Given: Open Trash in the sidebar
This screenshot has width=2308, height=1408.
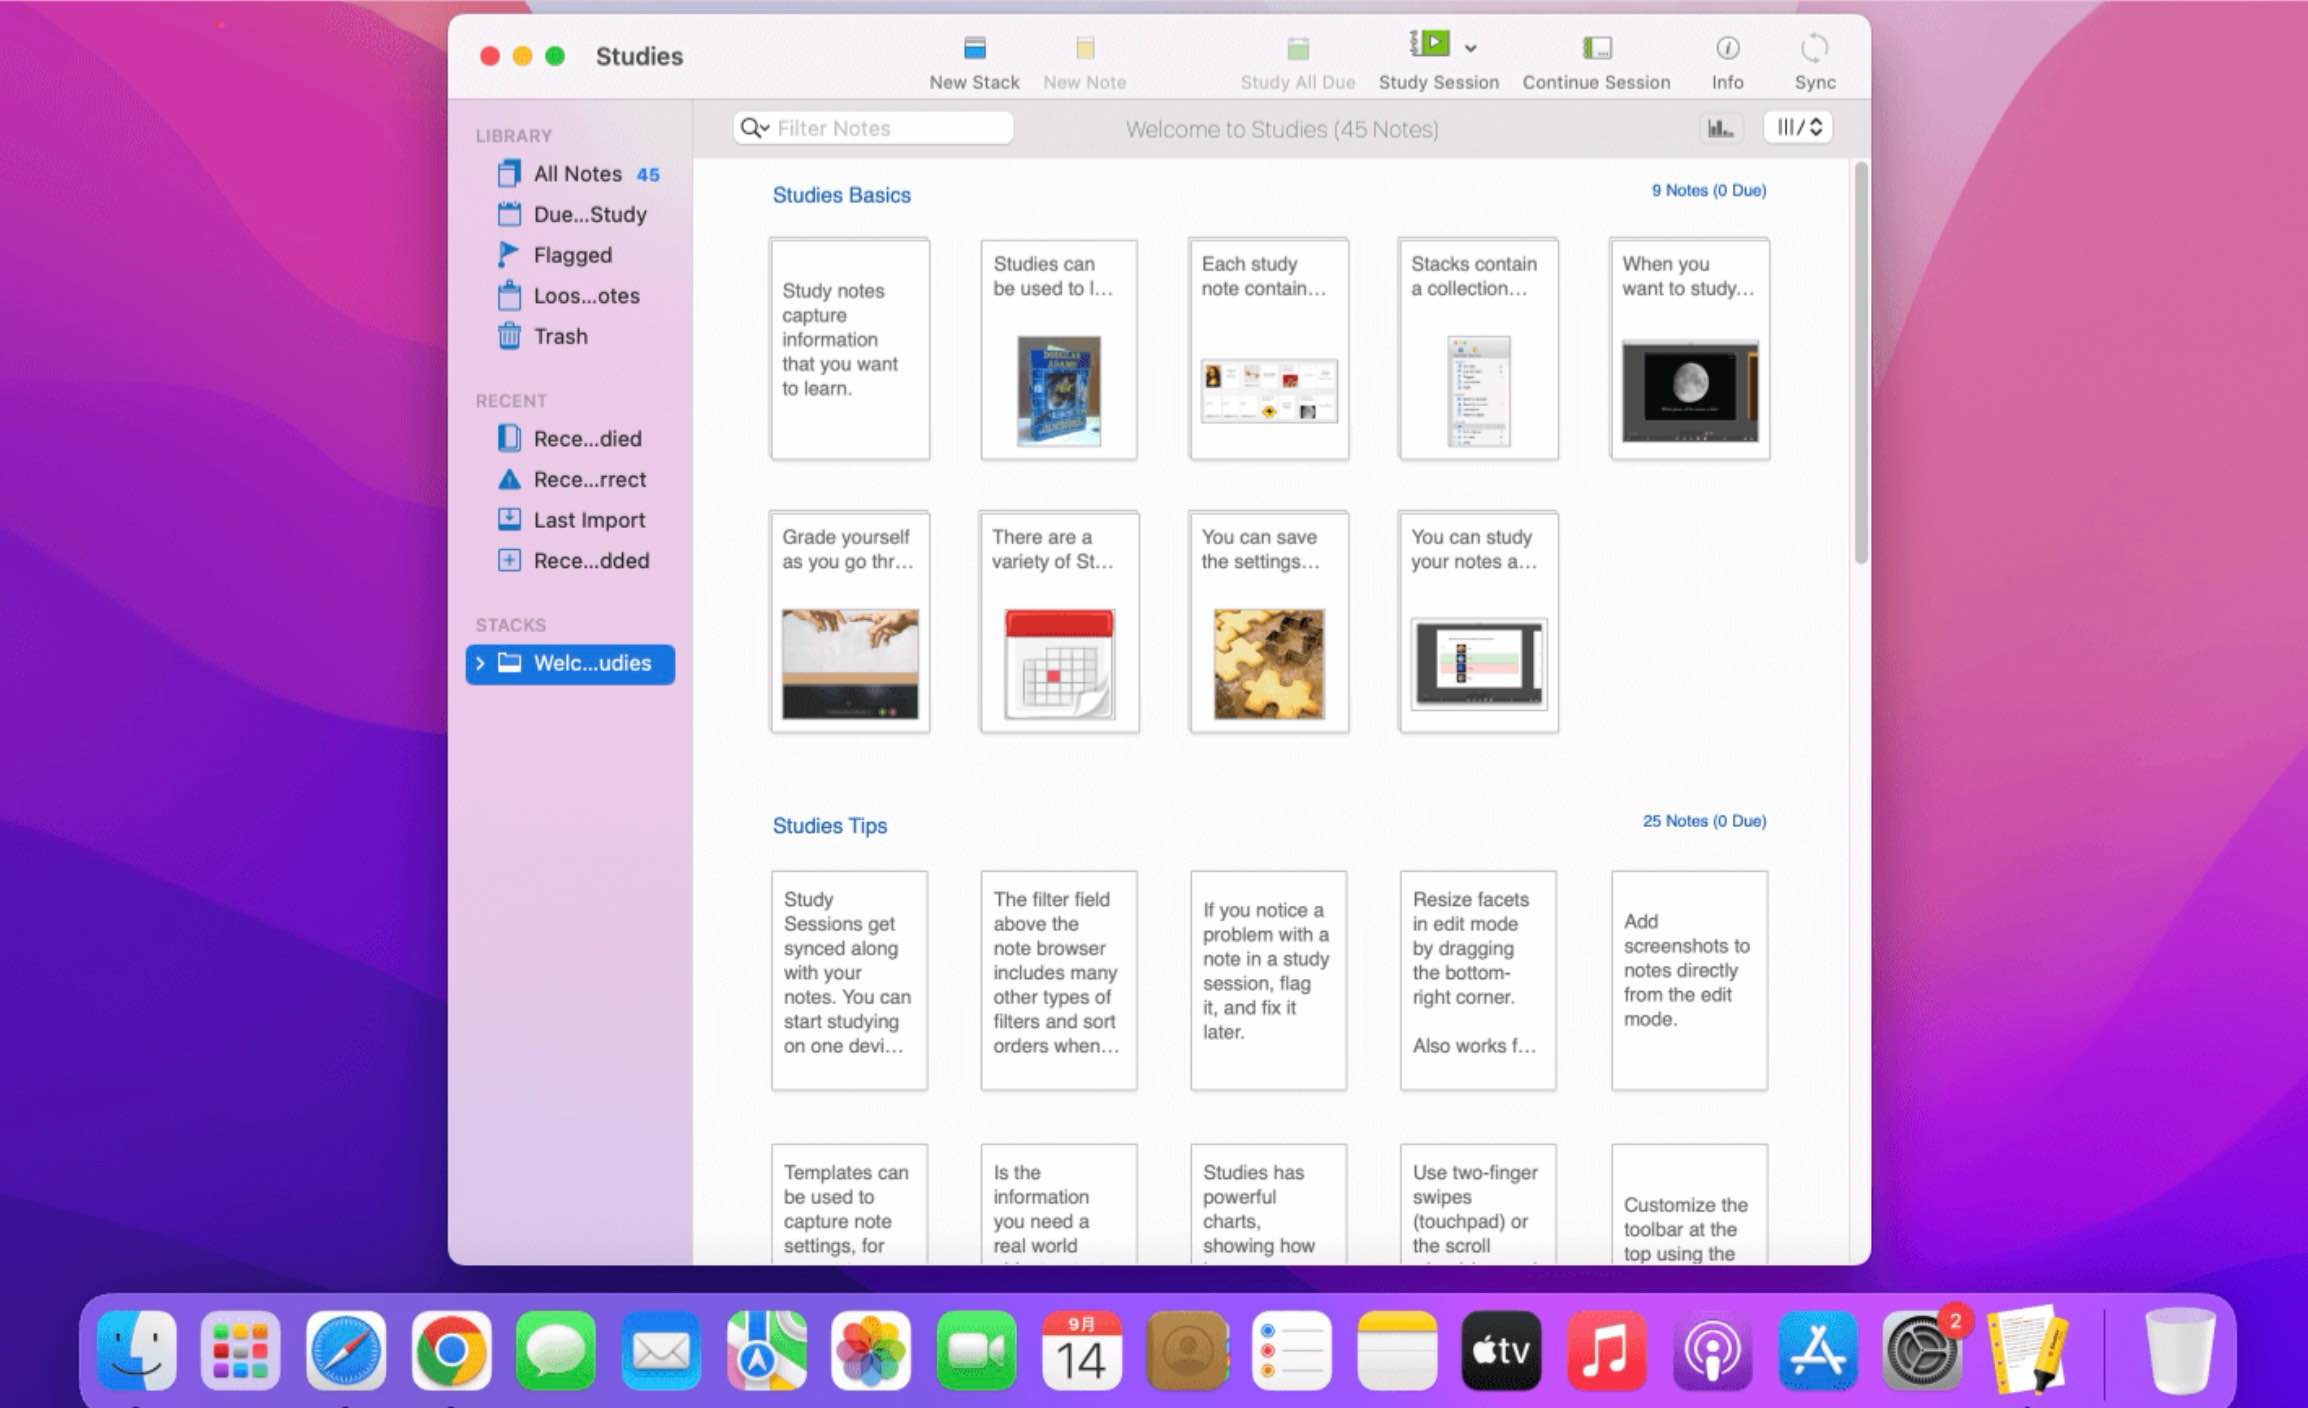Looking at the screenshot, I should click(559, 336).
